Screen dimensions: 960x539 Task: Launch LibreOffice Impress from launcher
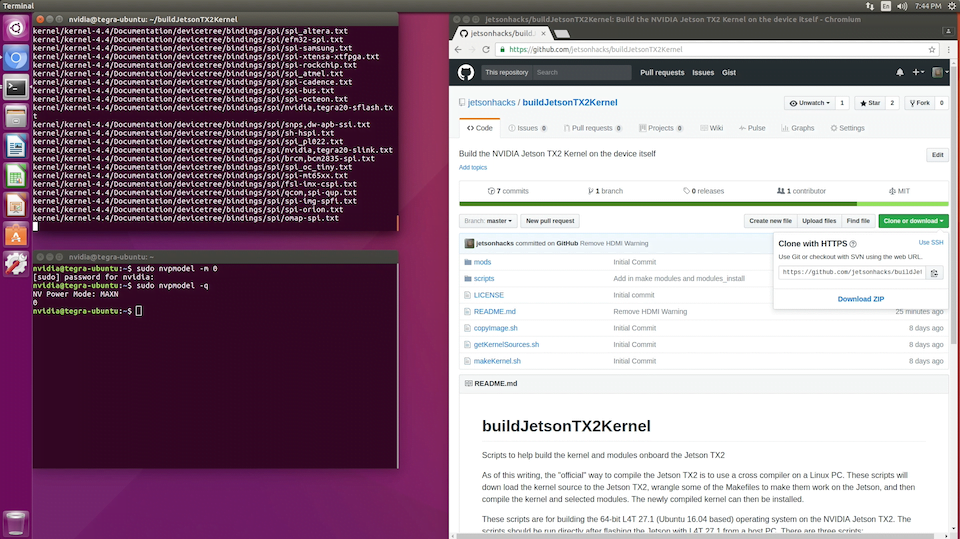[x=16, y=205]
